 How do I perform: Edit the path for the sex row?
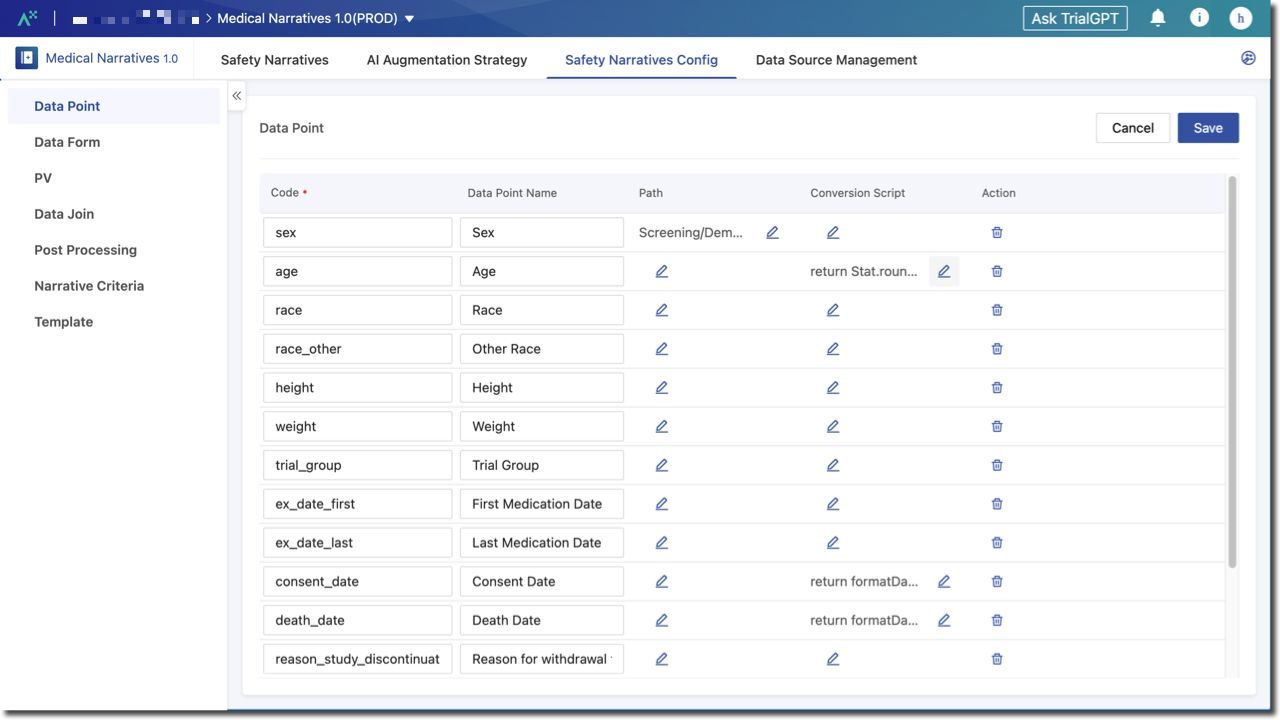(772, 233)
